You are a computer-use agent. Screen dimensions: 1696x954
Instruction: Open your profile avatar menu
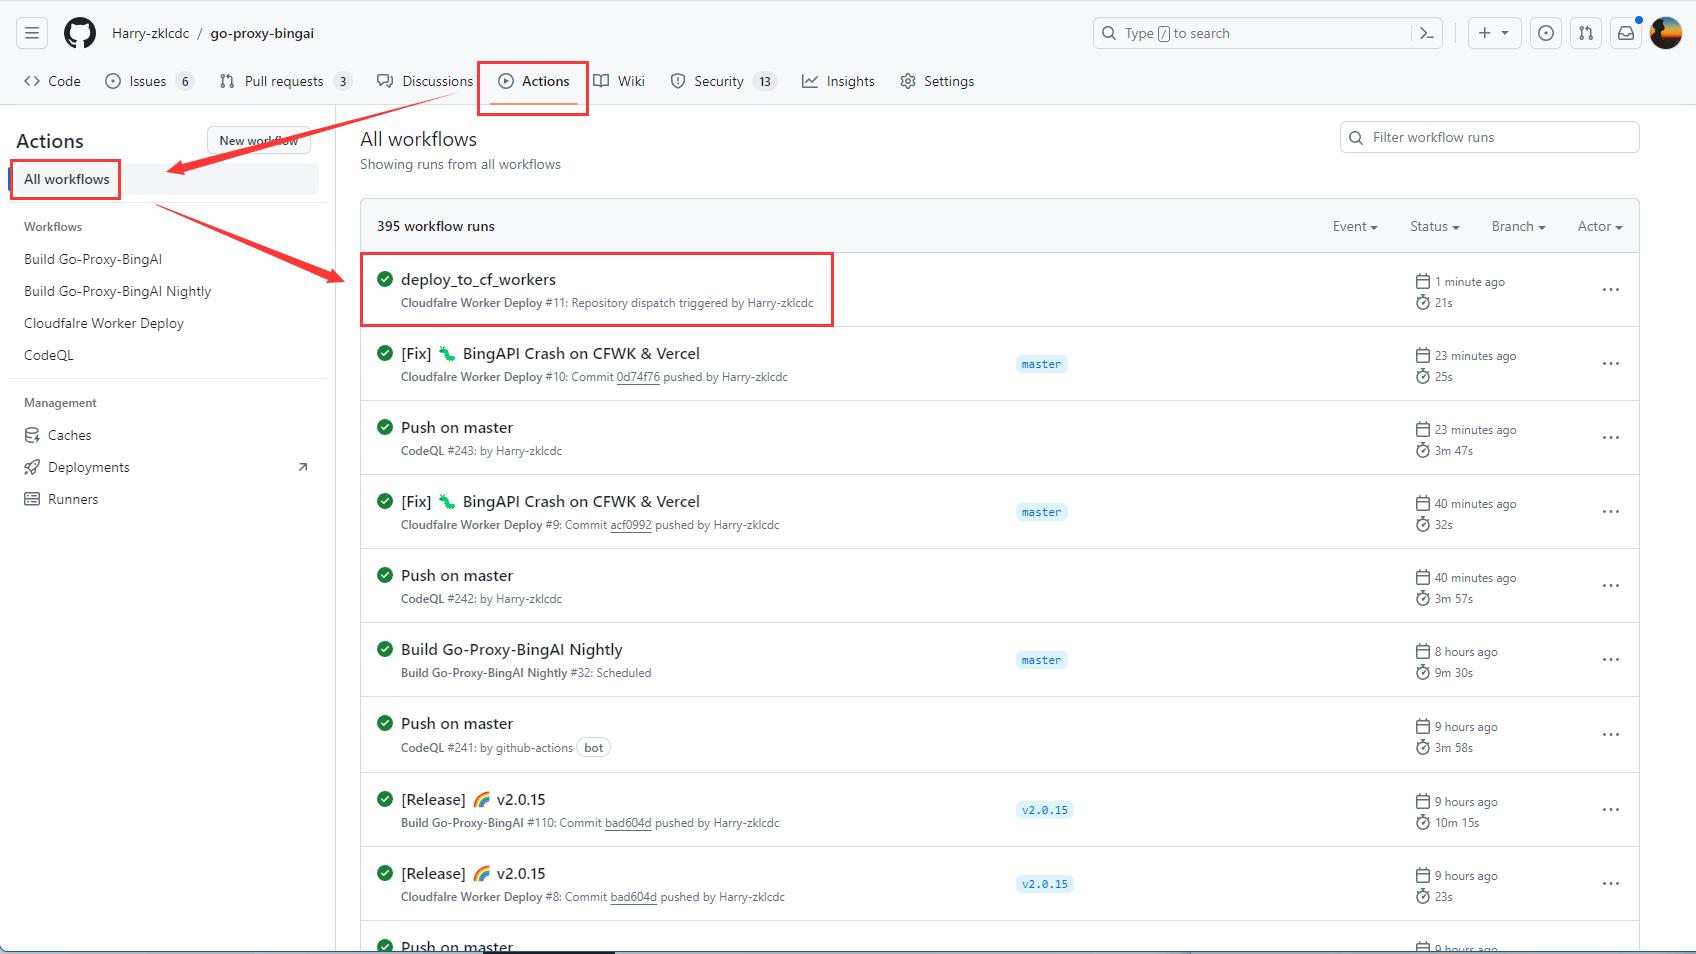pos(1666,32)
